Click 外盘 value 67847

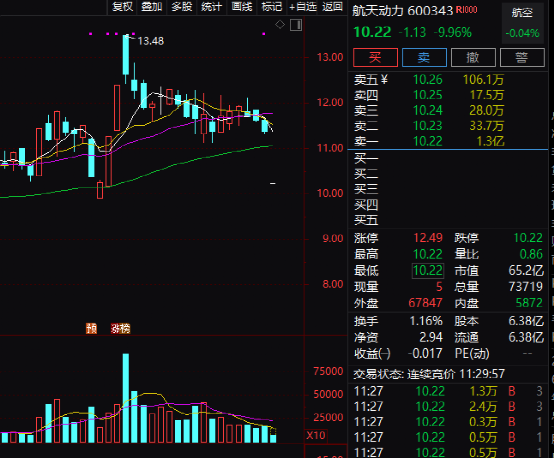tap(425, 303)
